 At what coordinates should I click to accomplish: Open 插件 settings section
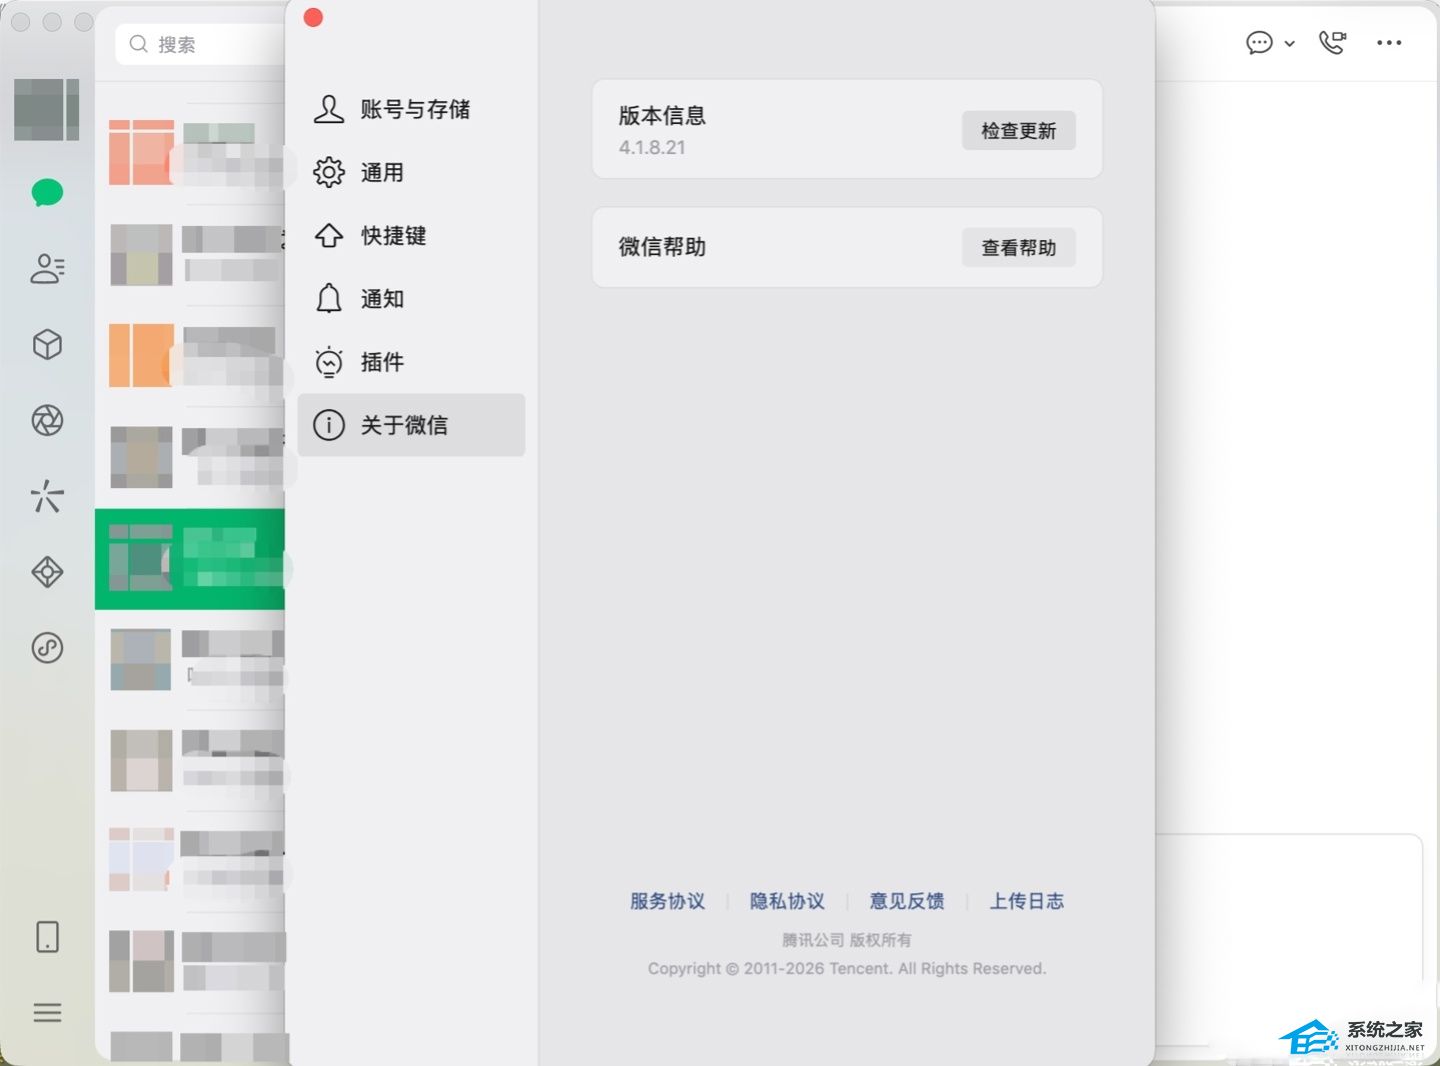coord(411,361)
